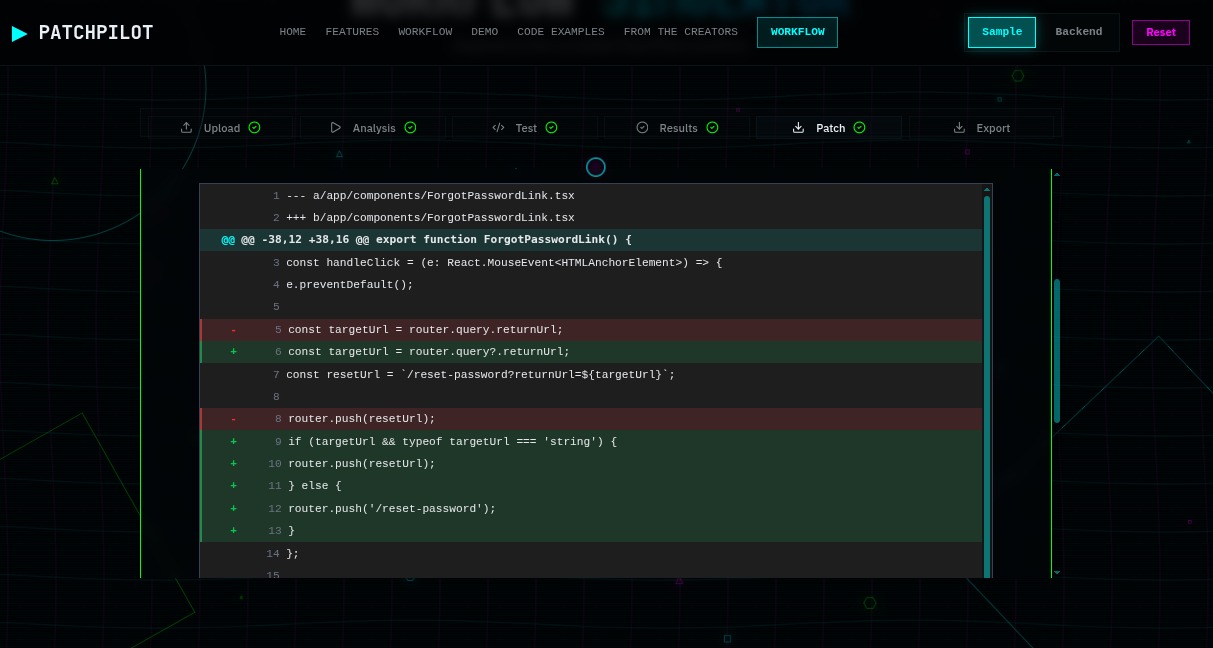This screenshot has height=648, width=1213.
Task: Click removed line 'router.query.returnUrl;'
Action: pyautogui.click(x=591, y=330)
